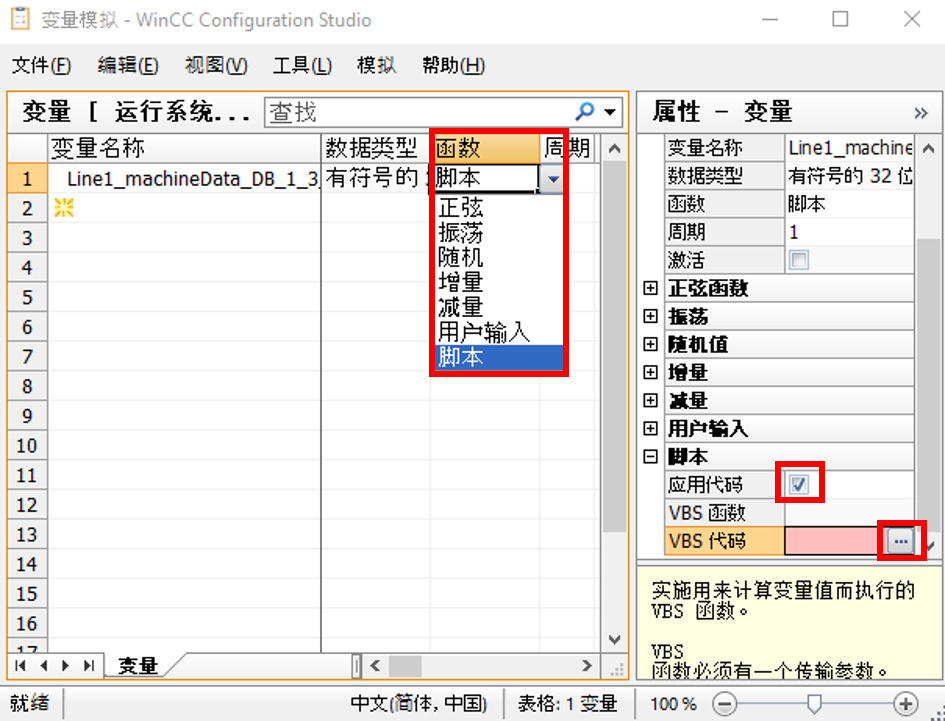Open the 编辑(E) menu
This screenshot has height=721, width=945.
point(128,65)
